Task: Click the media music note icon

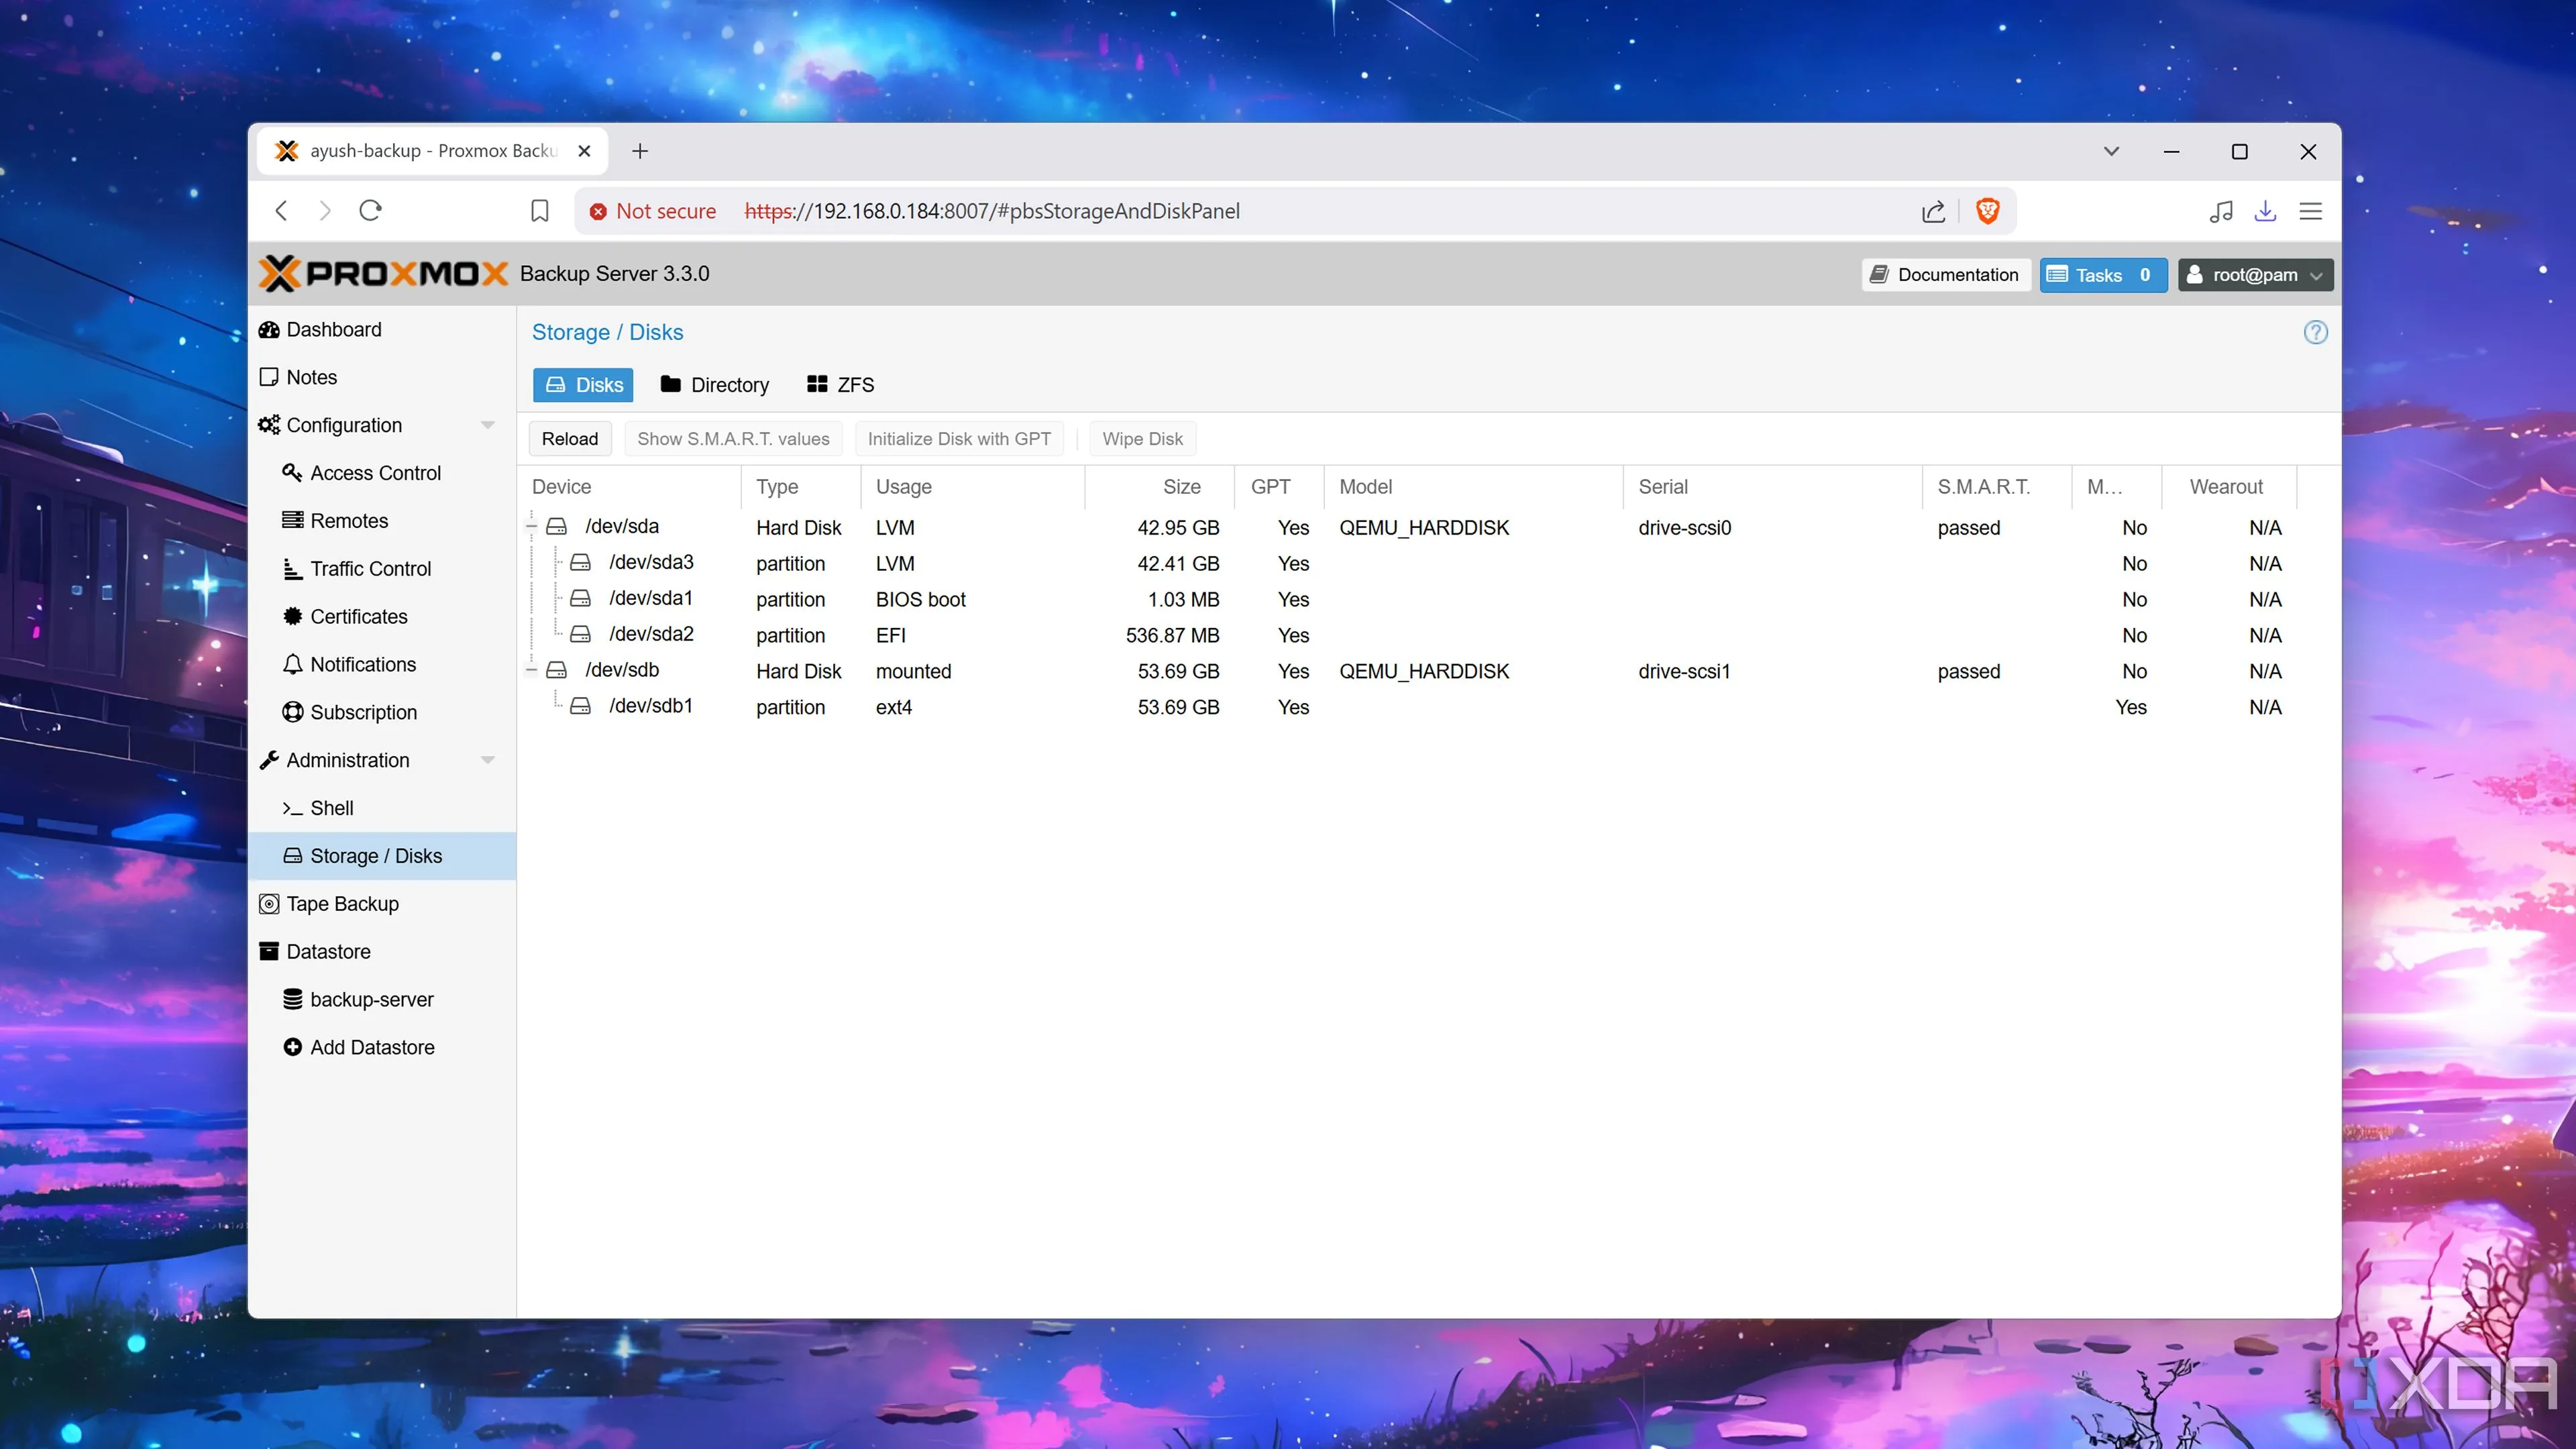Action: point(2221,211)
